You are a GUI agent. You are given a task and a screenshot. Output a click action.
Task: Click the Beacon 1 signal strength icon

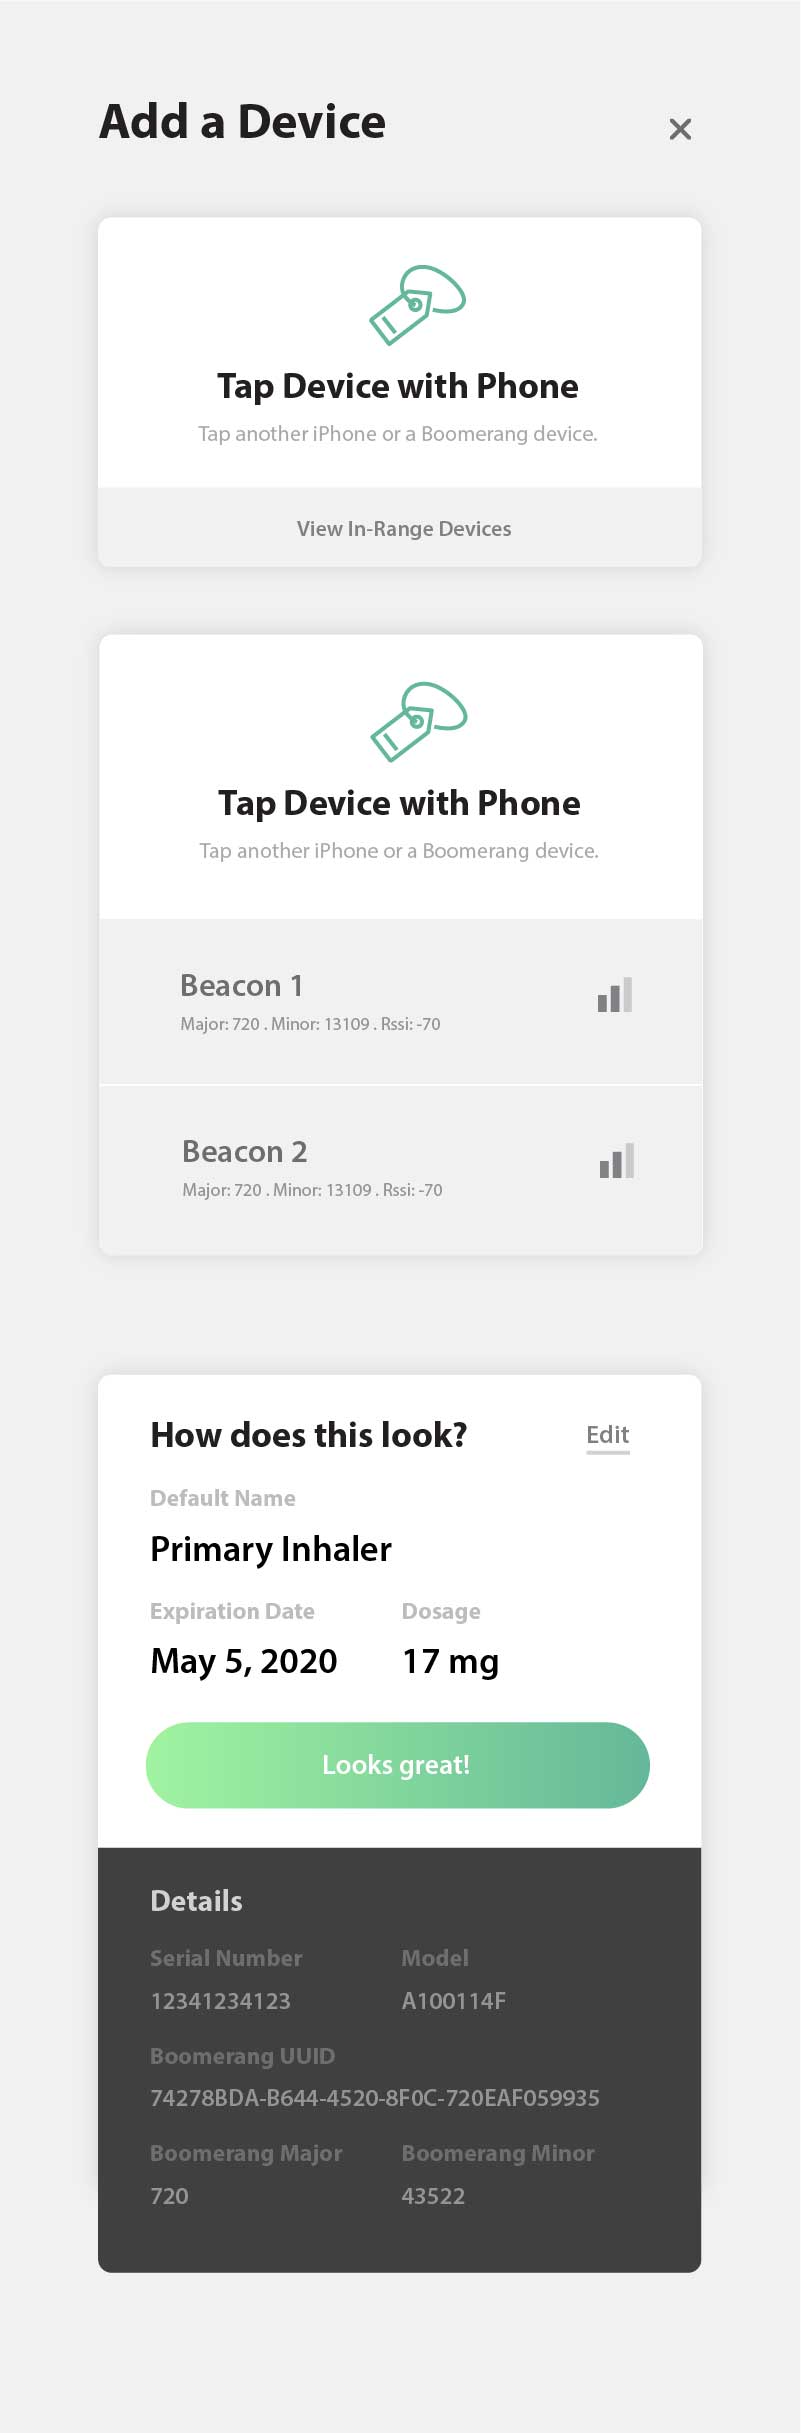pos(615,995)
